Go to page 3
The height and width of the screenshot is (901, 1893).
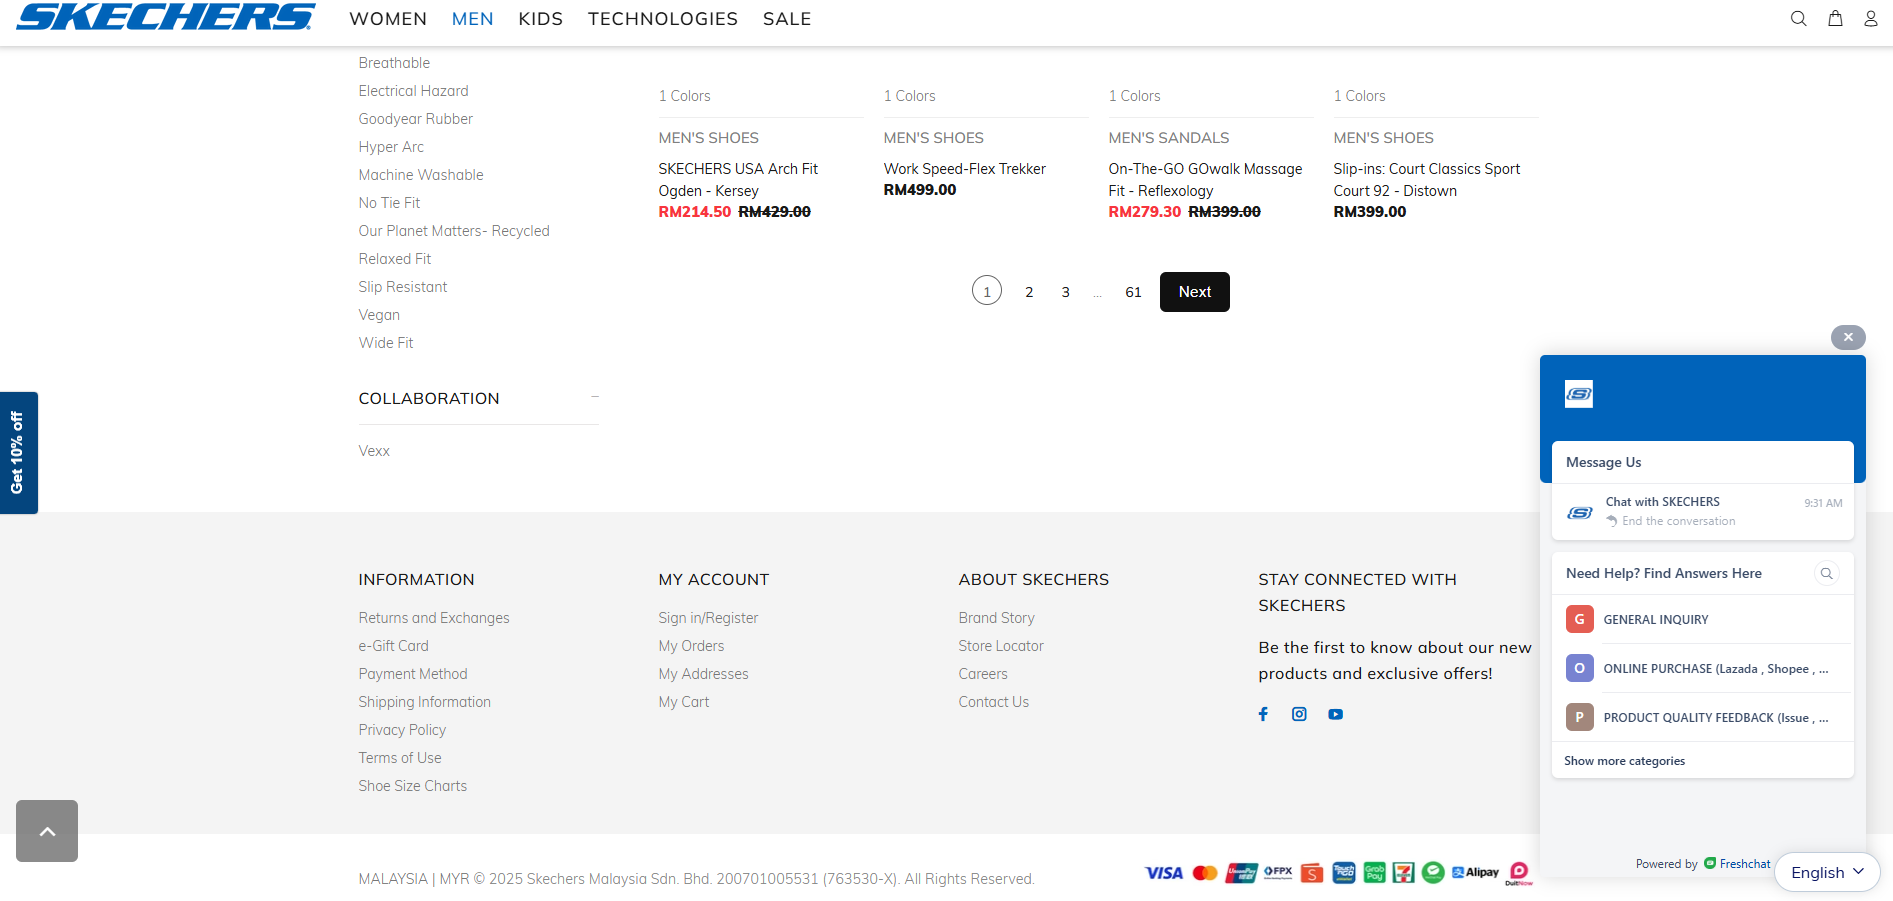click(x=1066, y=292)
